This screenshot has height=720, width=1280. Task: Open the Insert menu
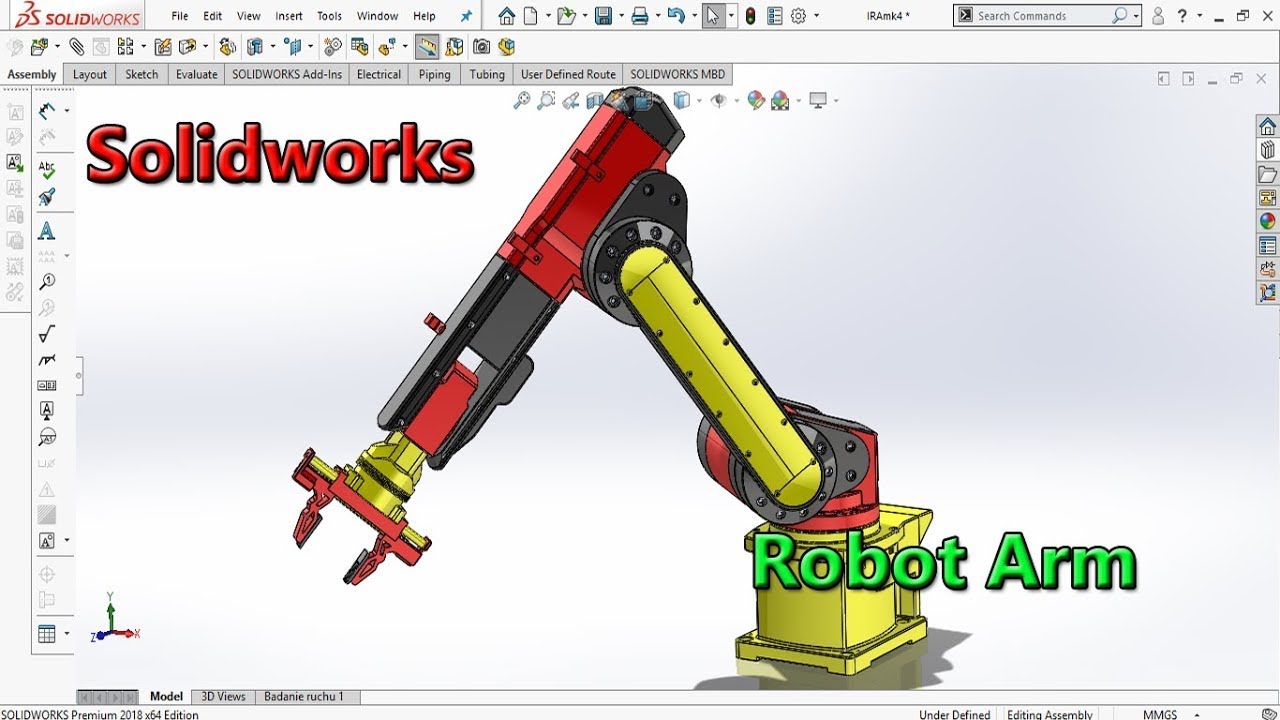(289, 16)
